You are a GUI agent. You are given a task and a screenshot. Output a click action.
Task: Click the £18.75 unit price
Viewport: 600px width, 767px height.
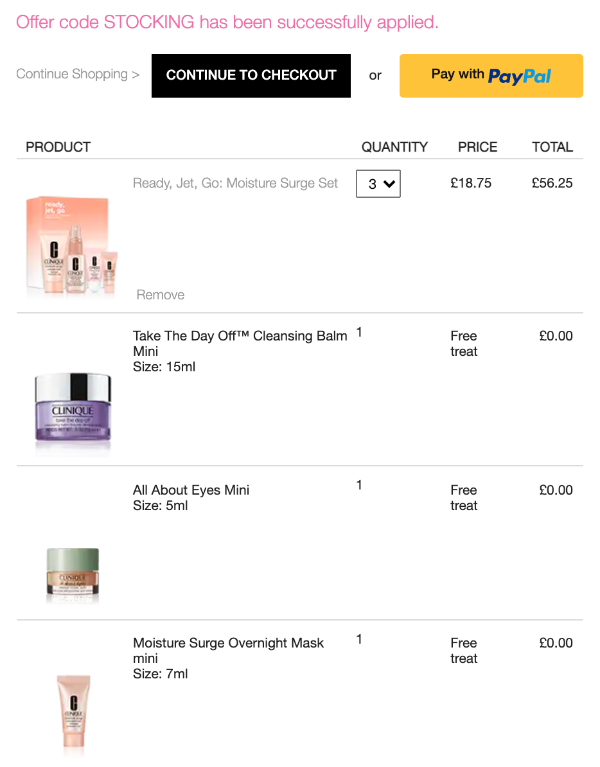click(471, 184)
